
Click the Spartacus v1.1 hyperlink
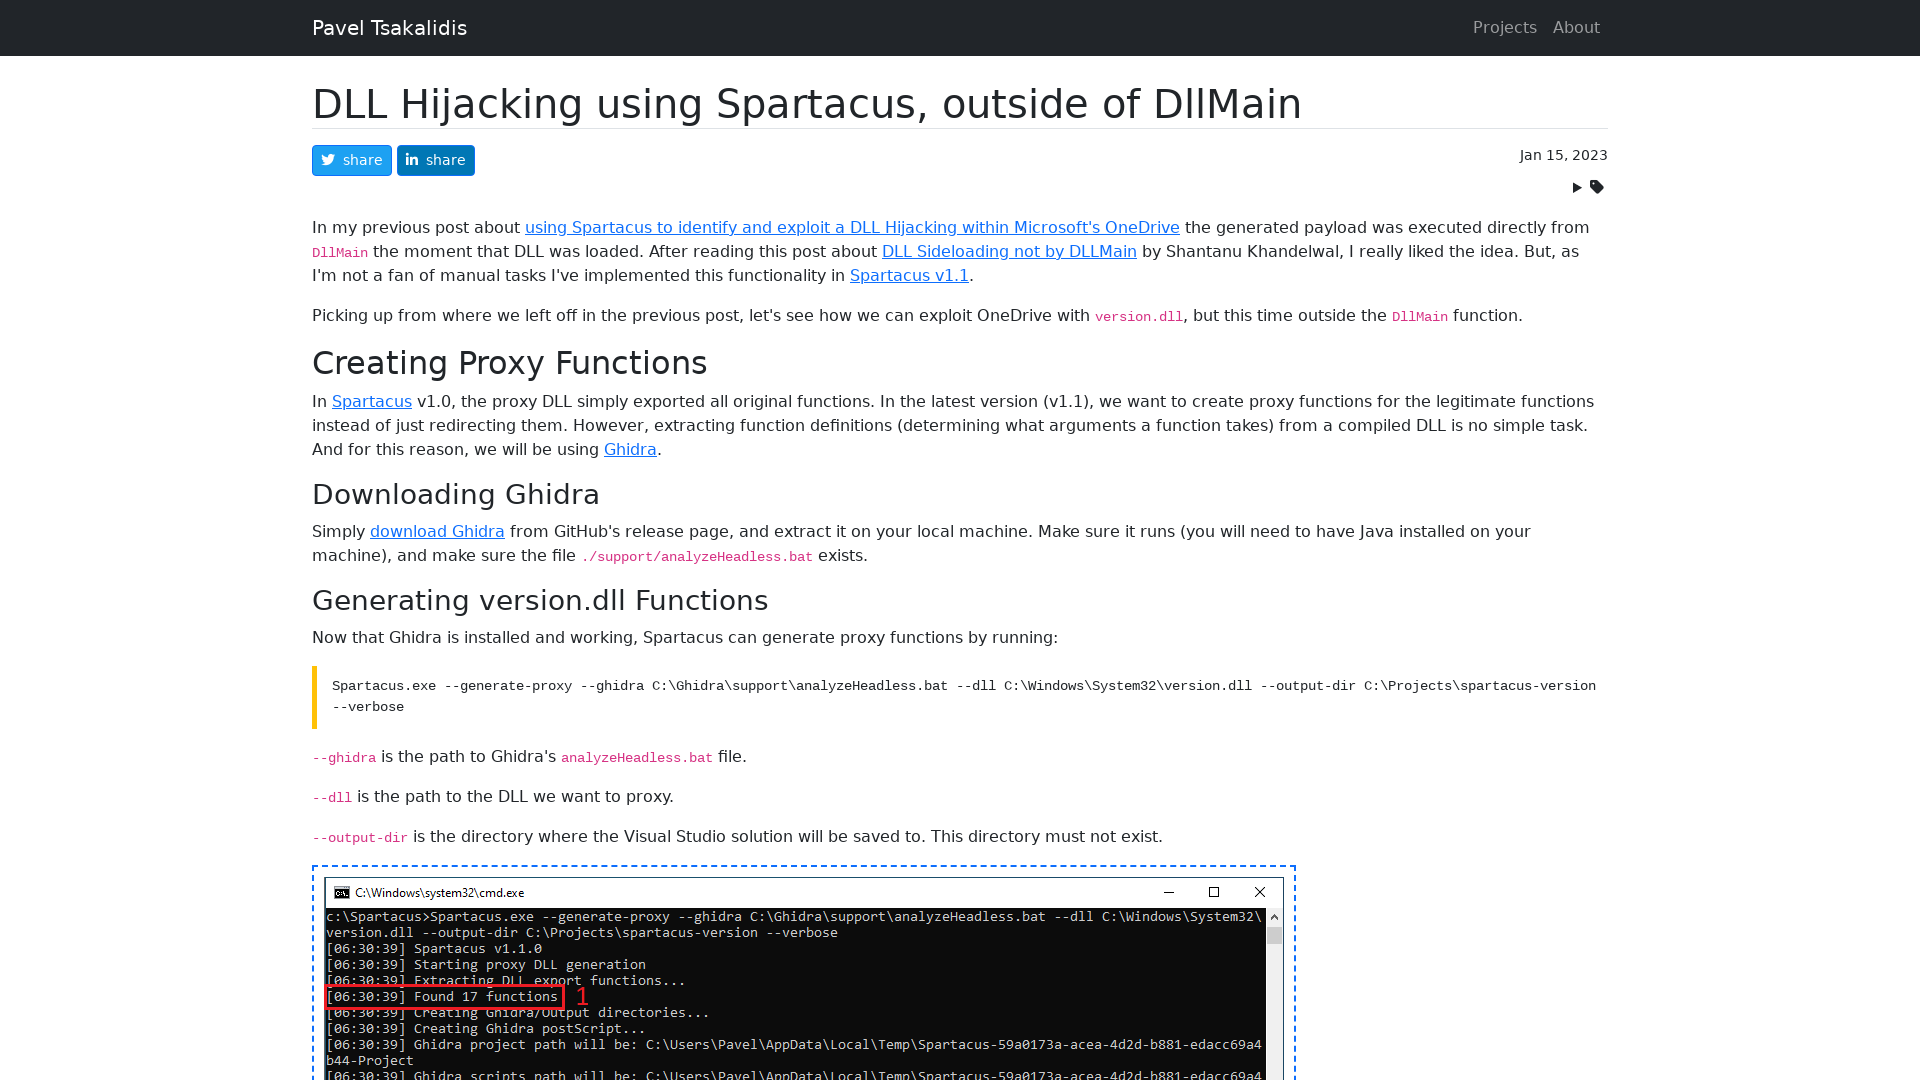[909, 276]
